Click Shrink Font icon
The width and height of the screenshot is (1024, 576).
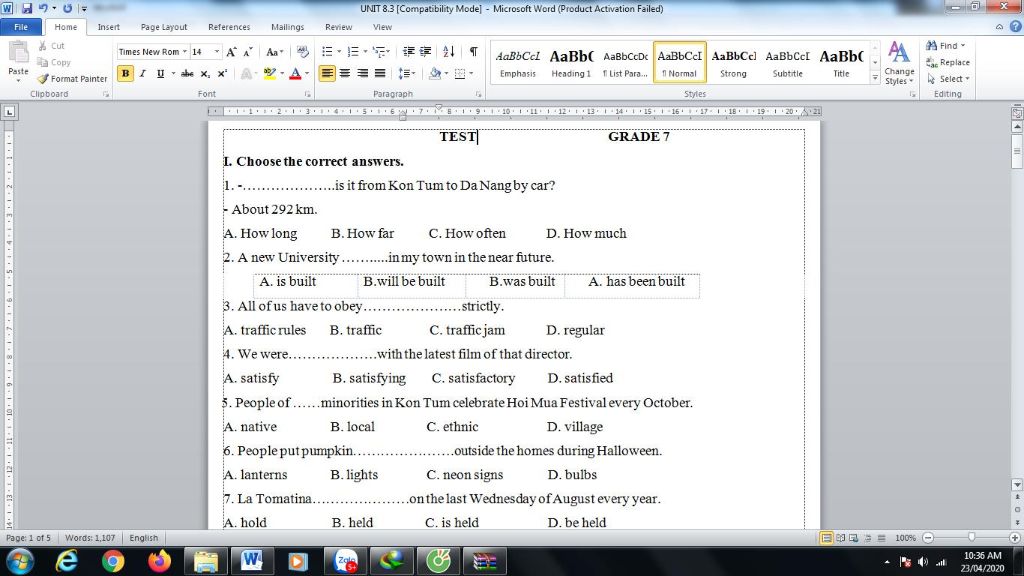pos(248,52)
